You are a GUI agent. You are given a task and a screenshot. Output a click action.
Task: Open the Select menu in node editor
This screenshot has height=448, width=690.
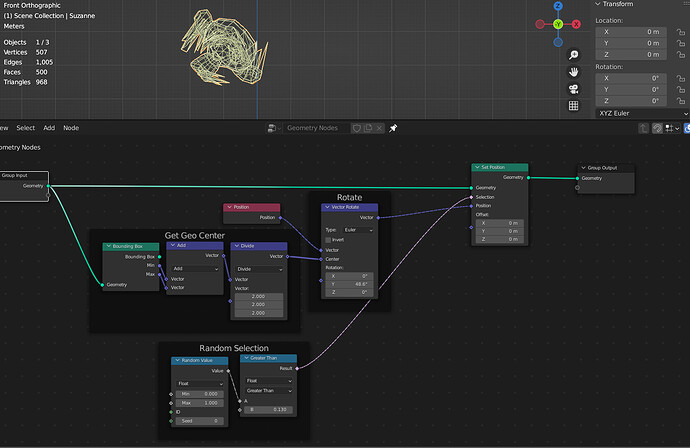tap(26, 128)
